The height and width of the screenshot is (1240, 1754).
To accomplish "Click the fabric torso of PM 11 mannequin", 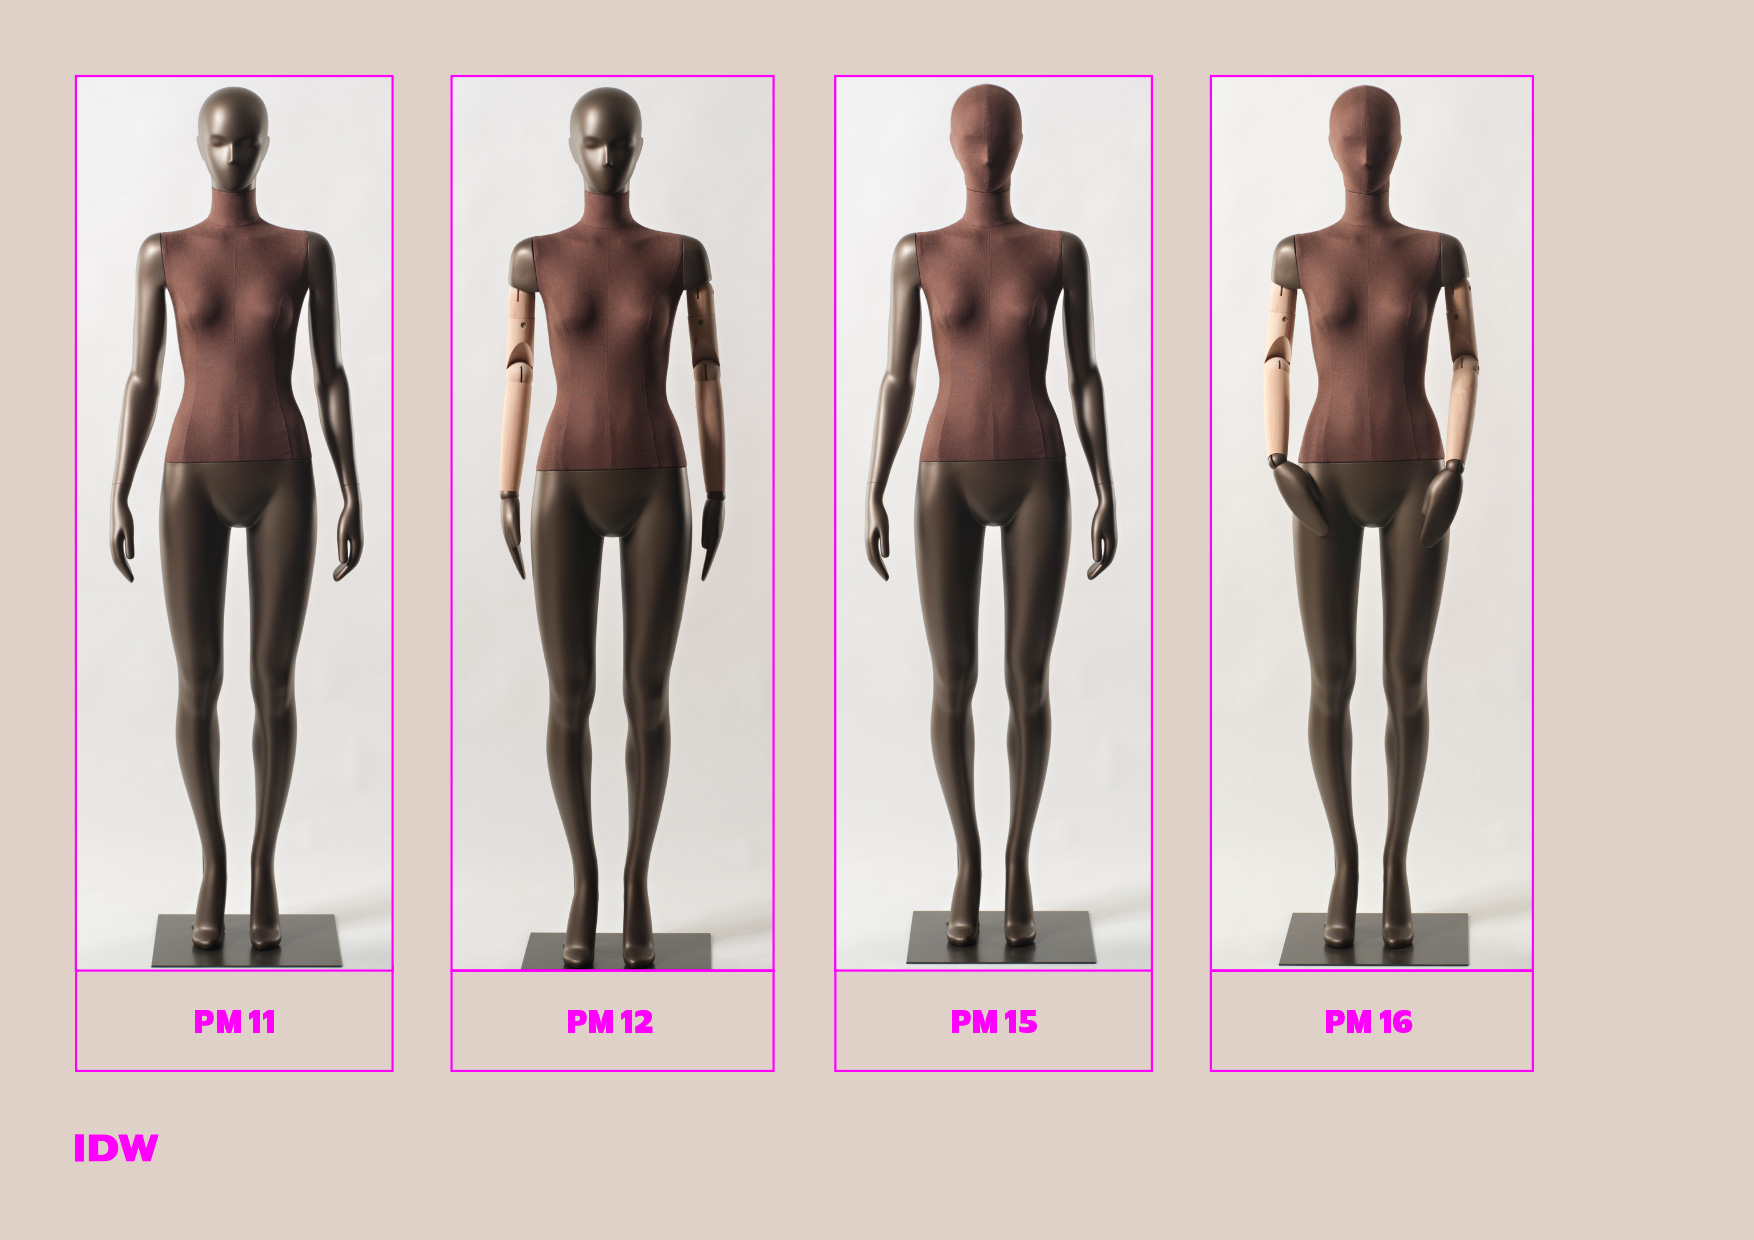I will tap(236, 350).
